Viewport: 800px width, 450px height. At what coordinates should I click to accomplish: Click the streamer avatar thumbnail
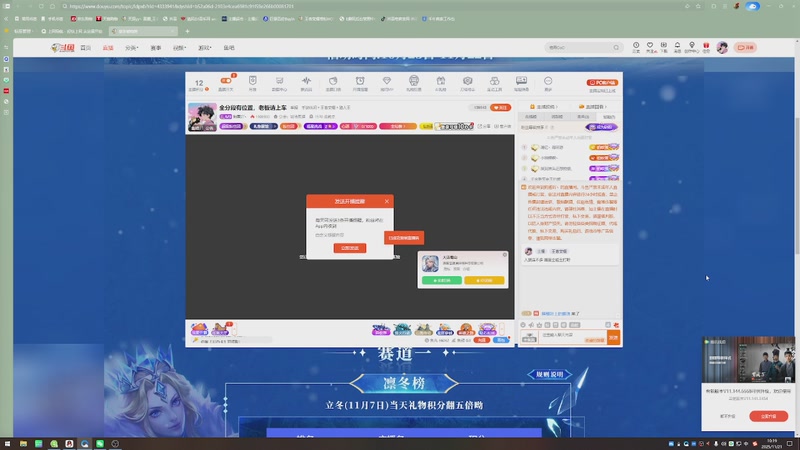pyautogui.click(x=202, y=117)
